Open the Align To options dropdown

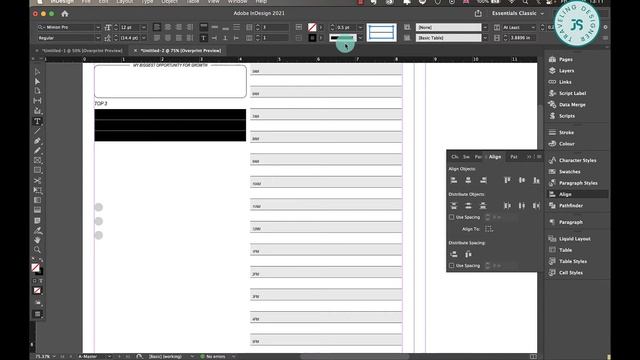tap(489, 229)
